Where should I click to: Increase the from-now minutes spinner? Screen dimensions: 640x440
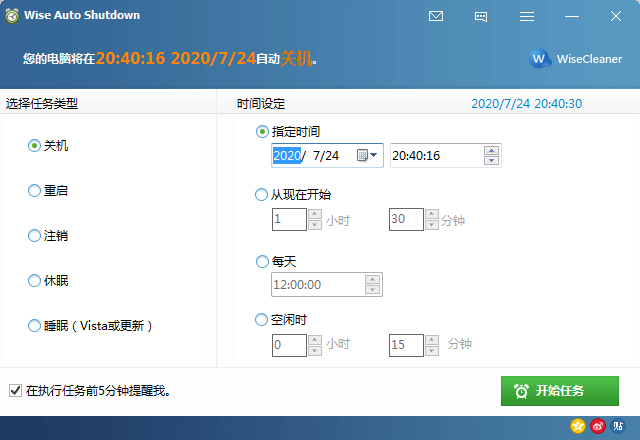[432, 214]
